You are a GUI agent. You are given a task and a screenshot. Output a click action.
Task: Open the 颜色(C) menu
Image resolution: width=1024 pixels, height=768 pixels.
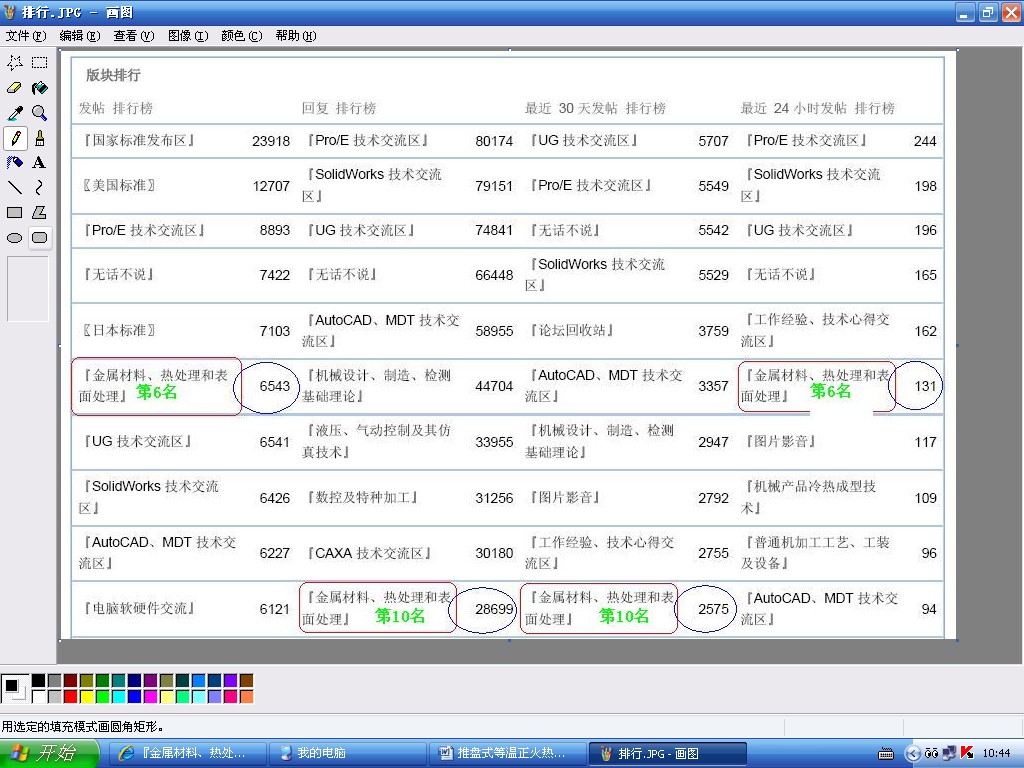[x=242, y=35]
